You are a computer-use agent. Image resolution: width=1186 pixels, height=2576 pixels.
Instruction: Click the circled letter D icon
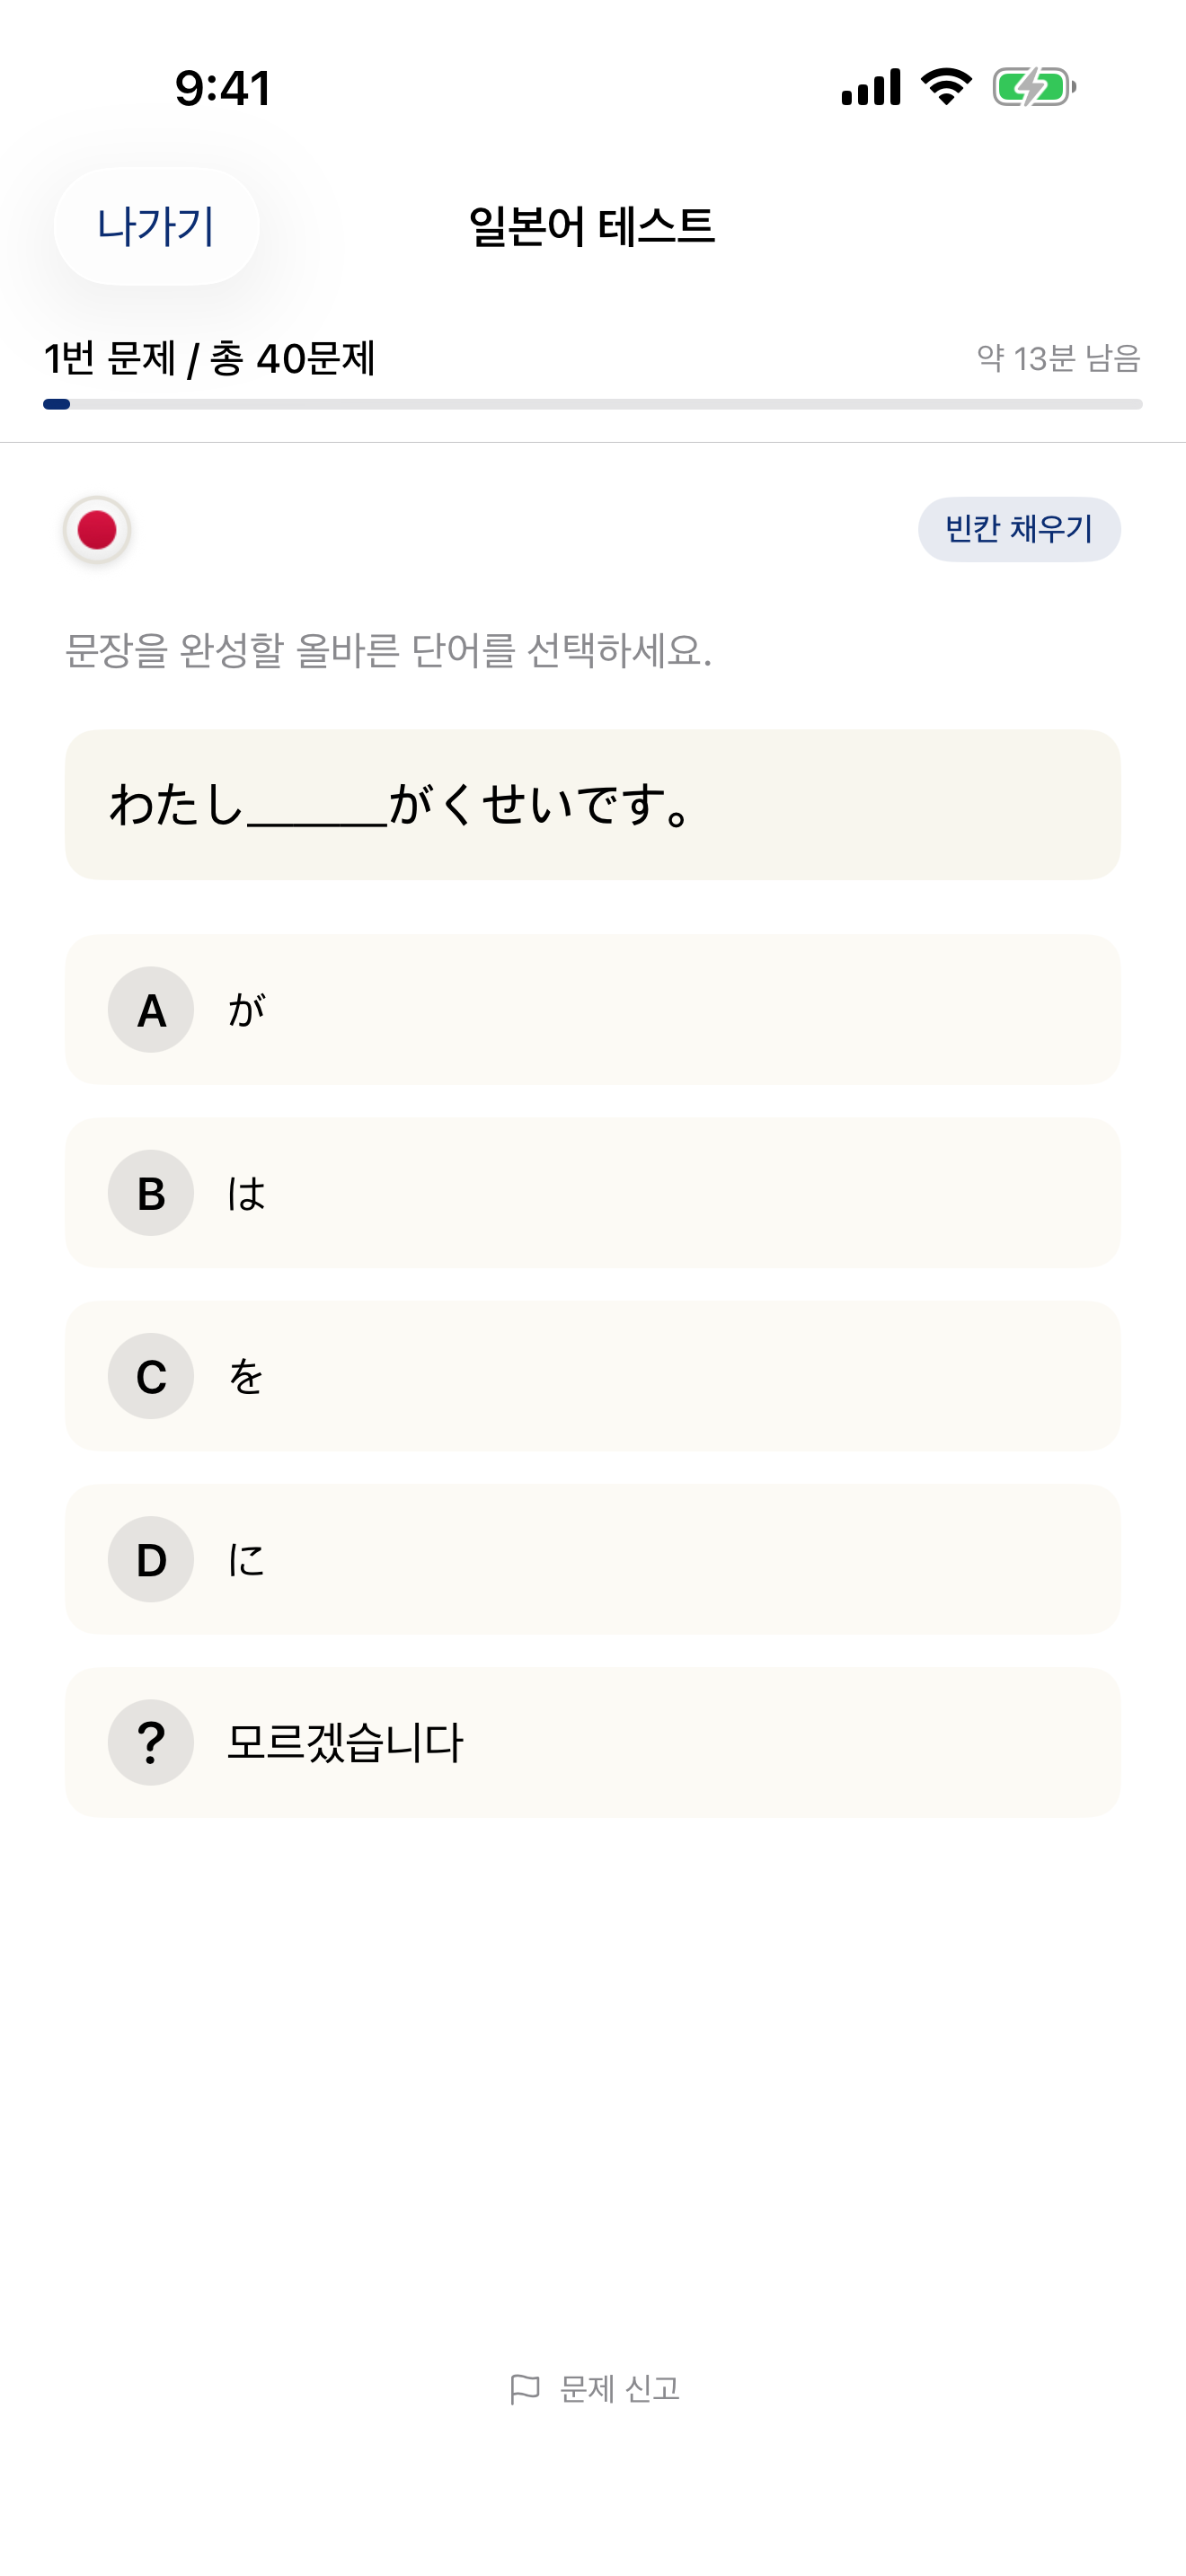150,1559
